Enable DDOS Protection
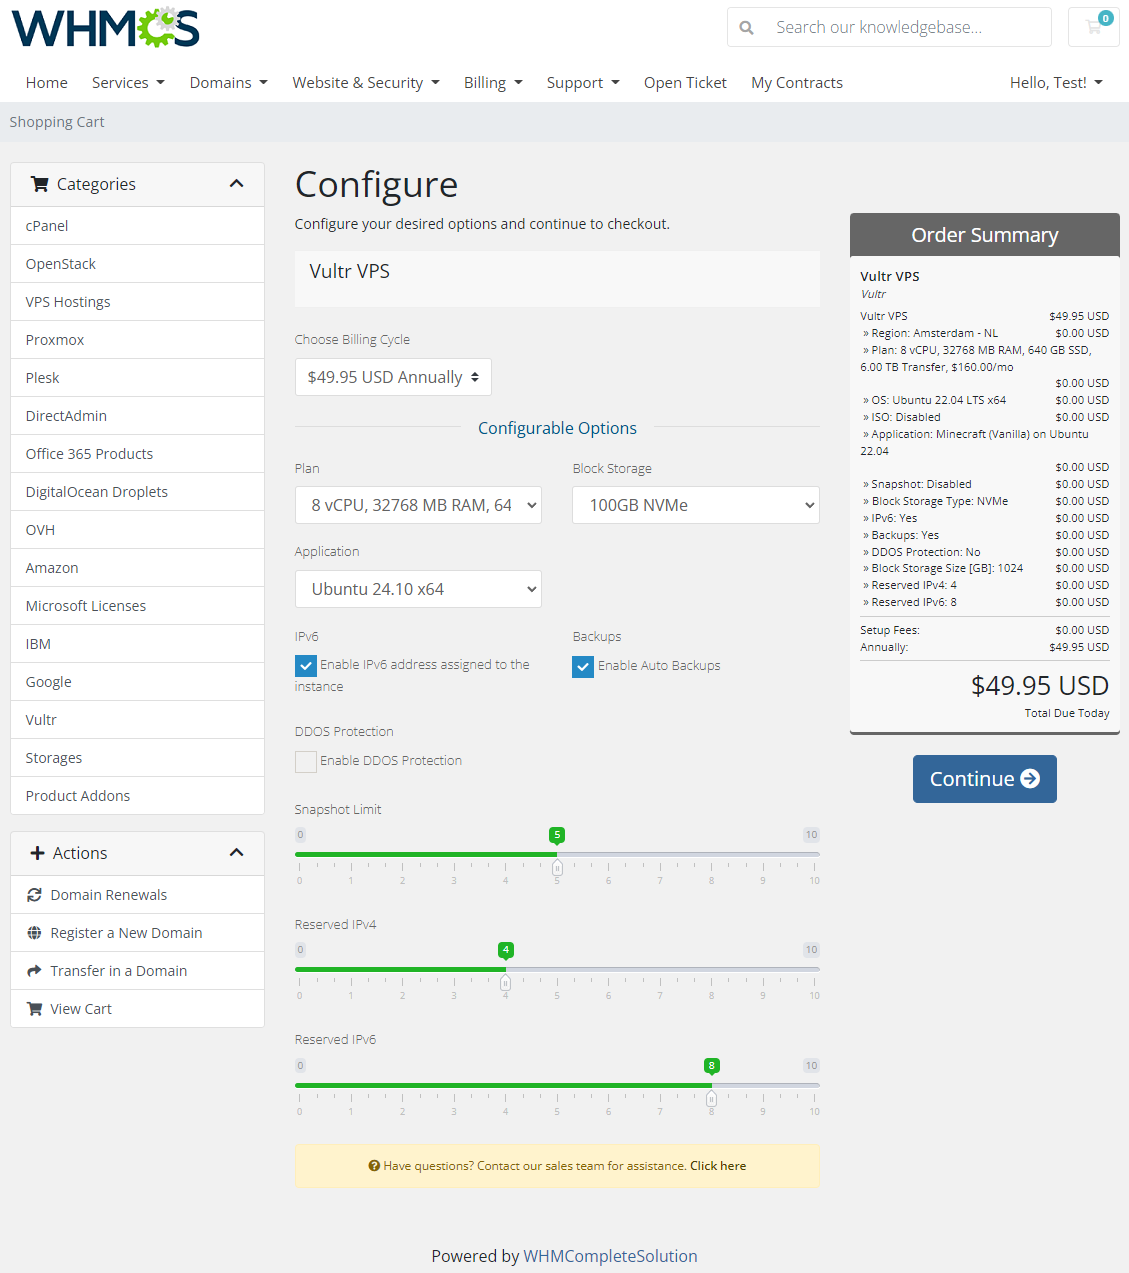The image size is (1129, 1273). (305, 761)
